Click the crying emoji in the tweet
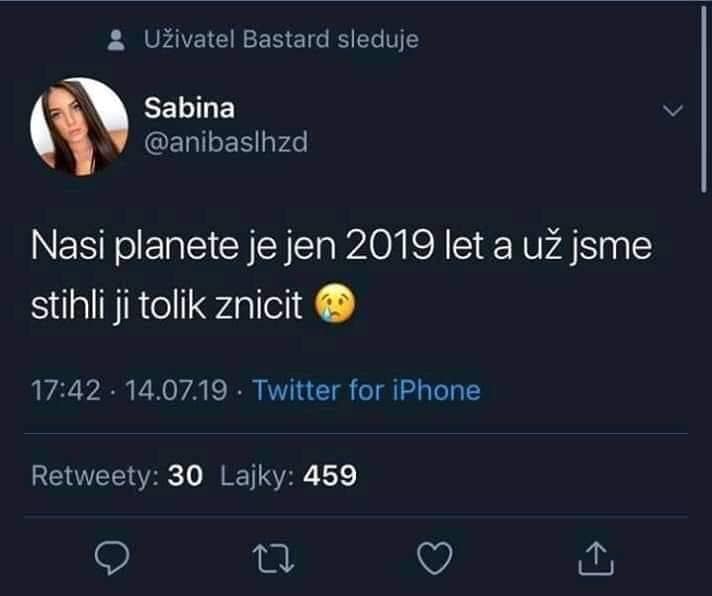 [x=335, y=303]
